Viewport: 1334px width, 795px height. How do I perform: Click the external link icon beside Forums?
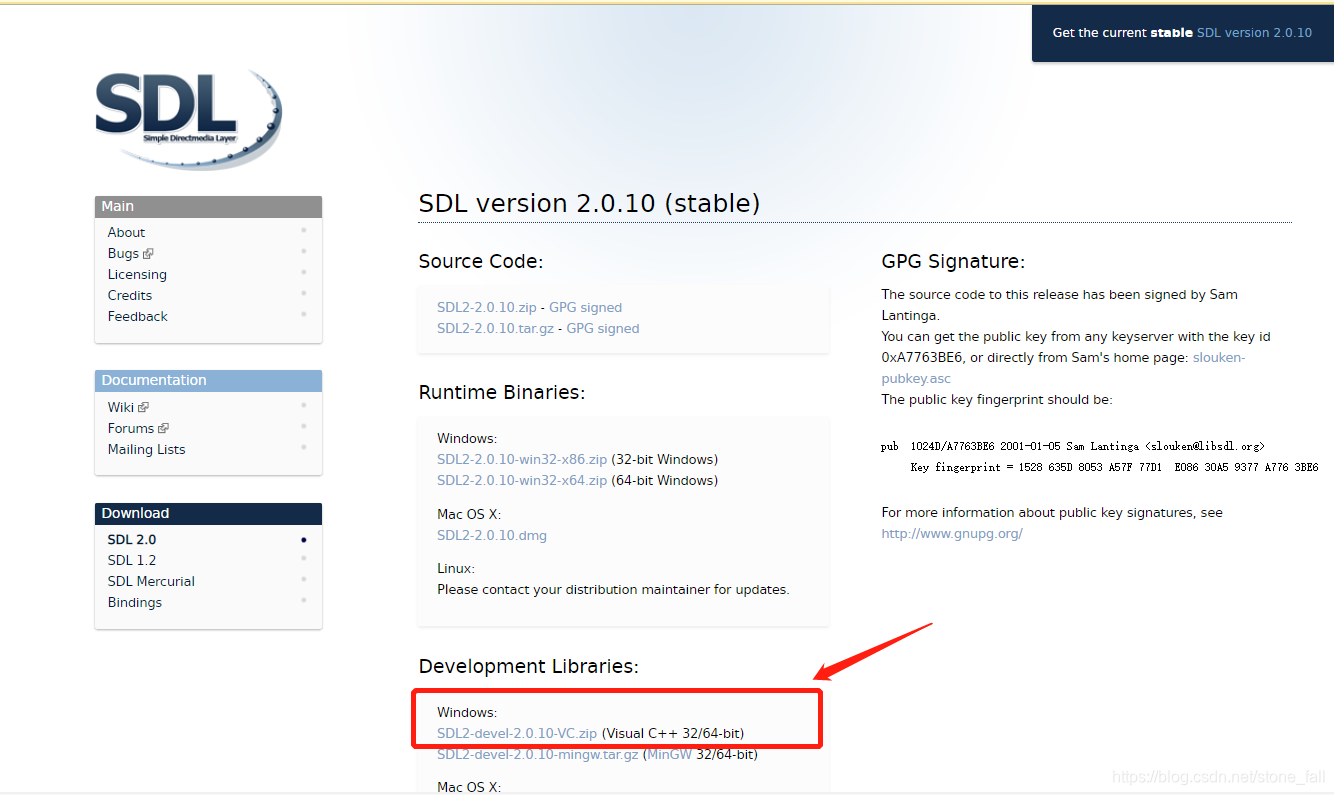click(163, 428)
